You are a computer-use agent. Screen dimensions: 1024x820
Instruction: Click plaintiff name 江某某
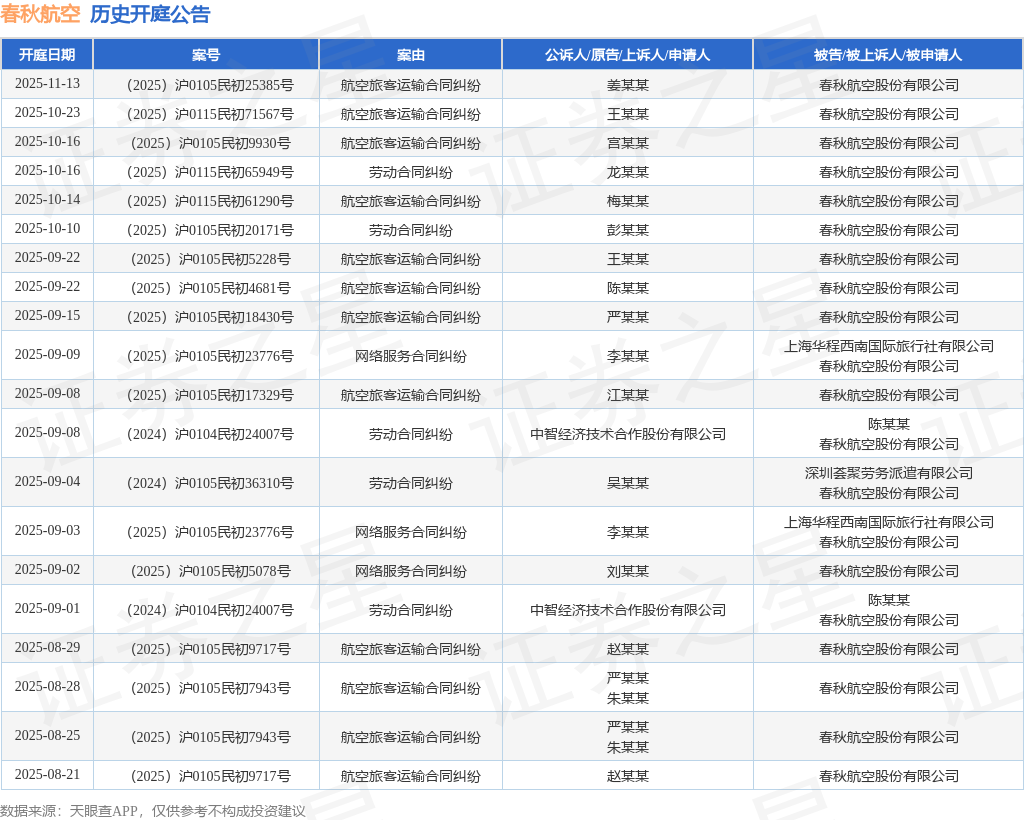tap(628, 395)
